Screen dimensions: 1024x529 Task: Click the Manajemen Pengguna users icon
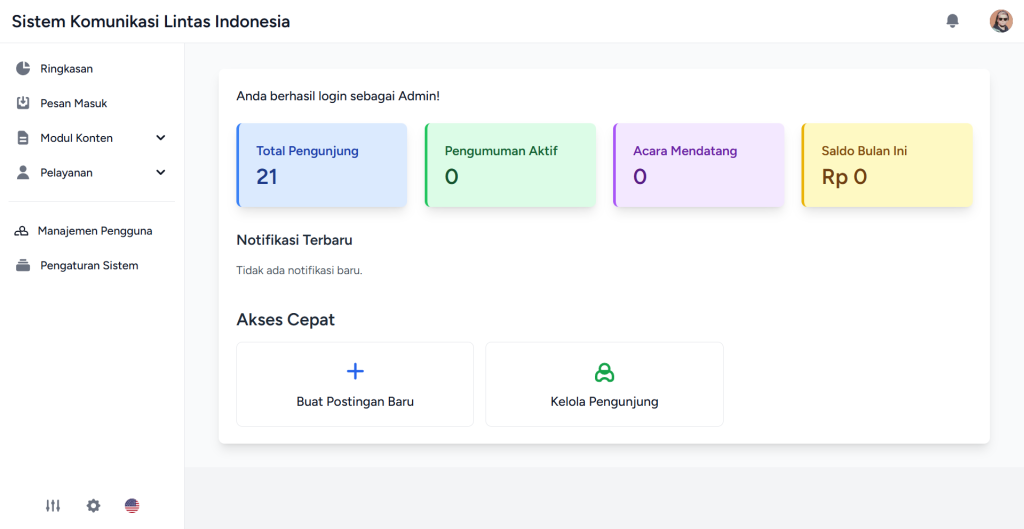tap(22, 231)
